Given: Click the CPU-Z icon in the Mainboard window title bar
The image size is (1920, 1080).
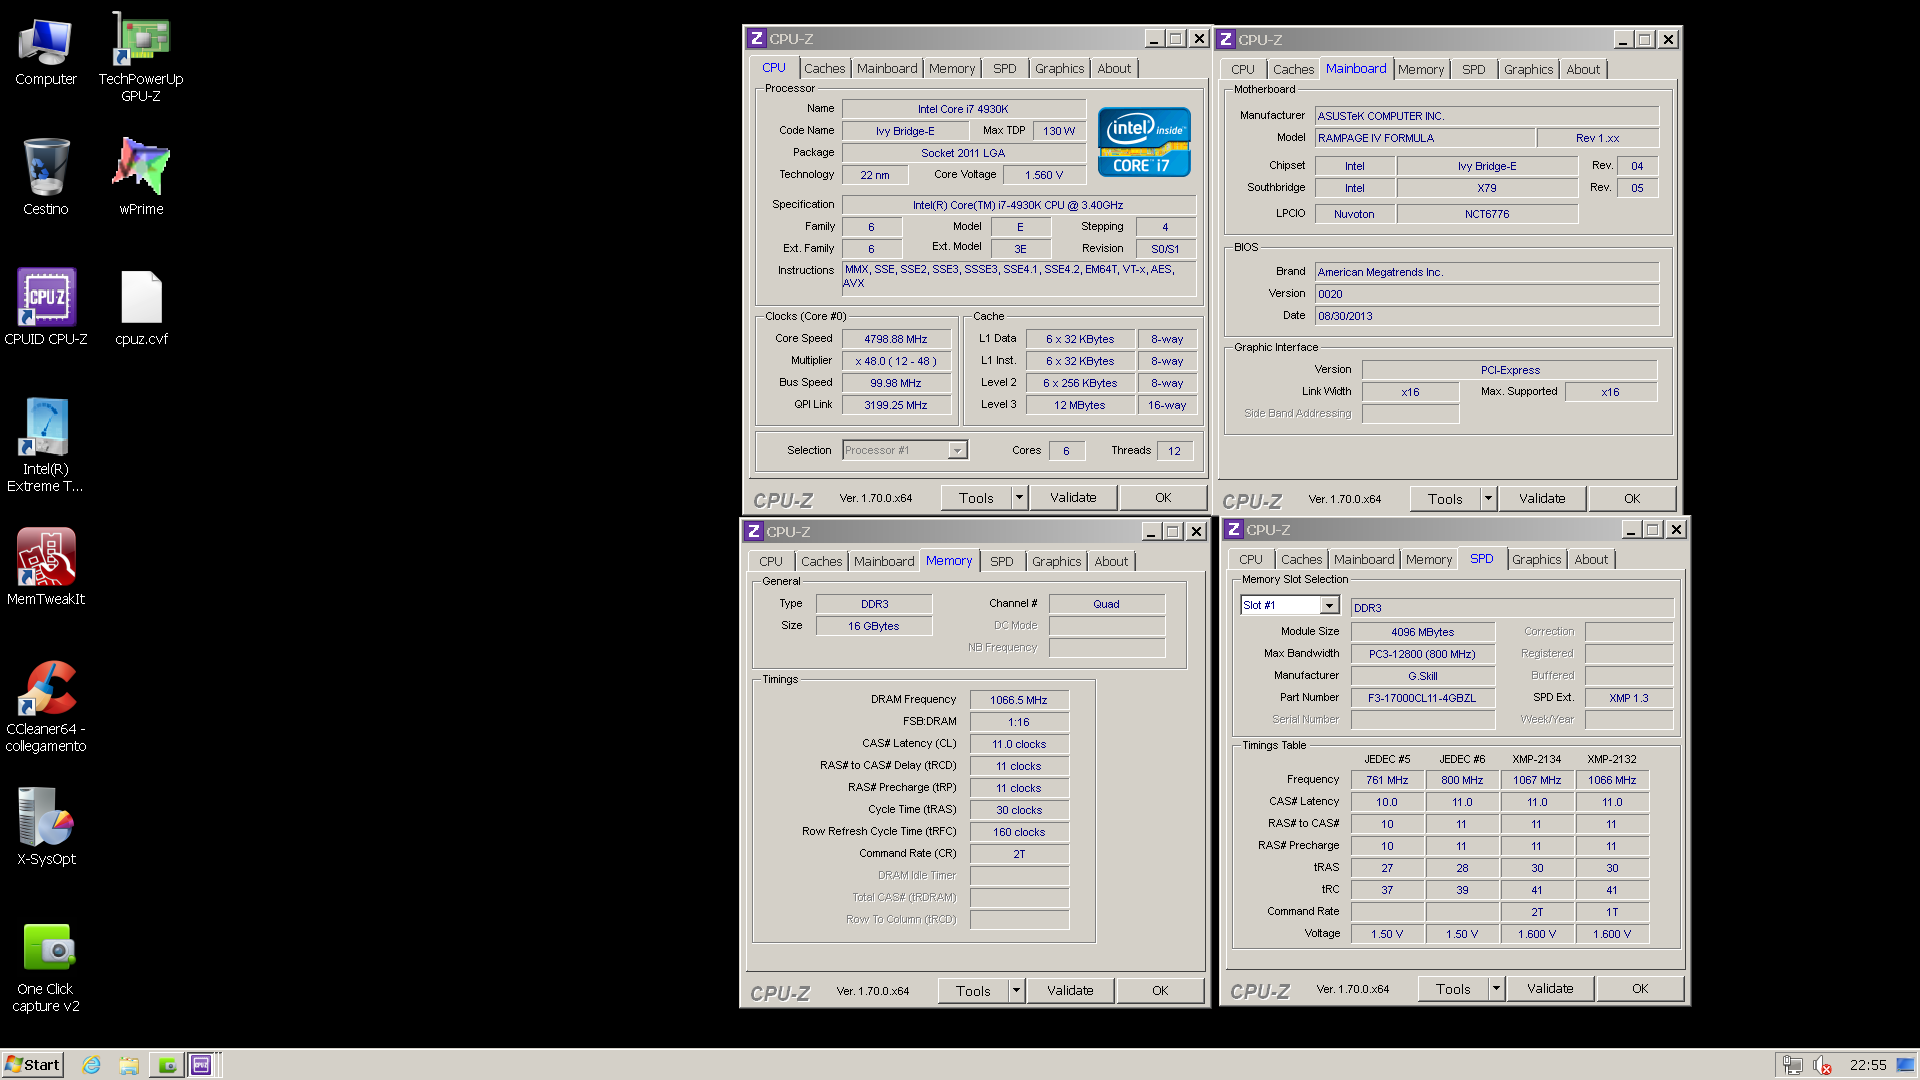Looking at the screenshot, I should [1226, 39].
